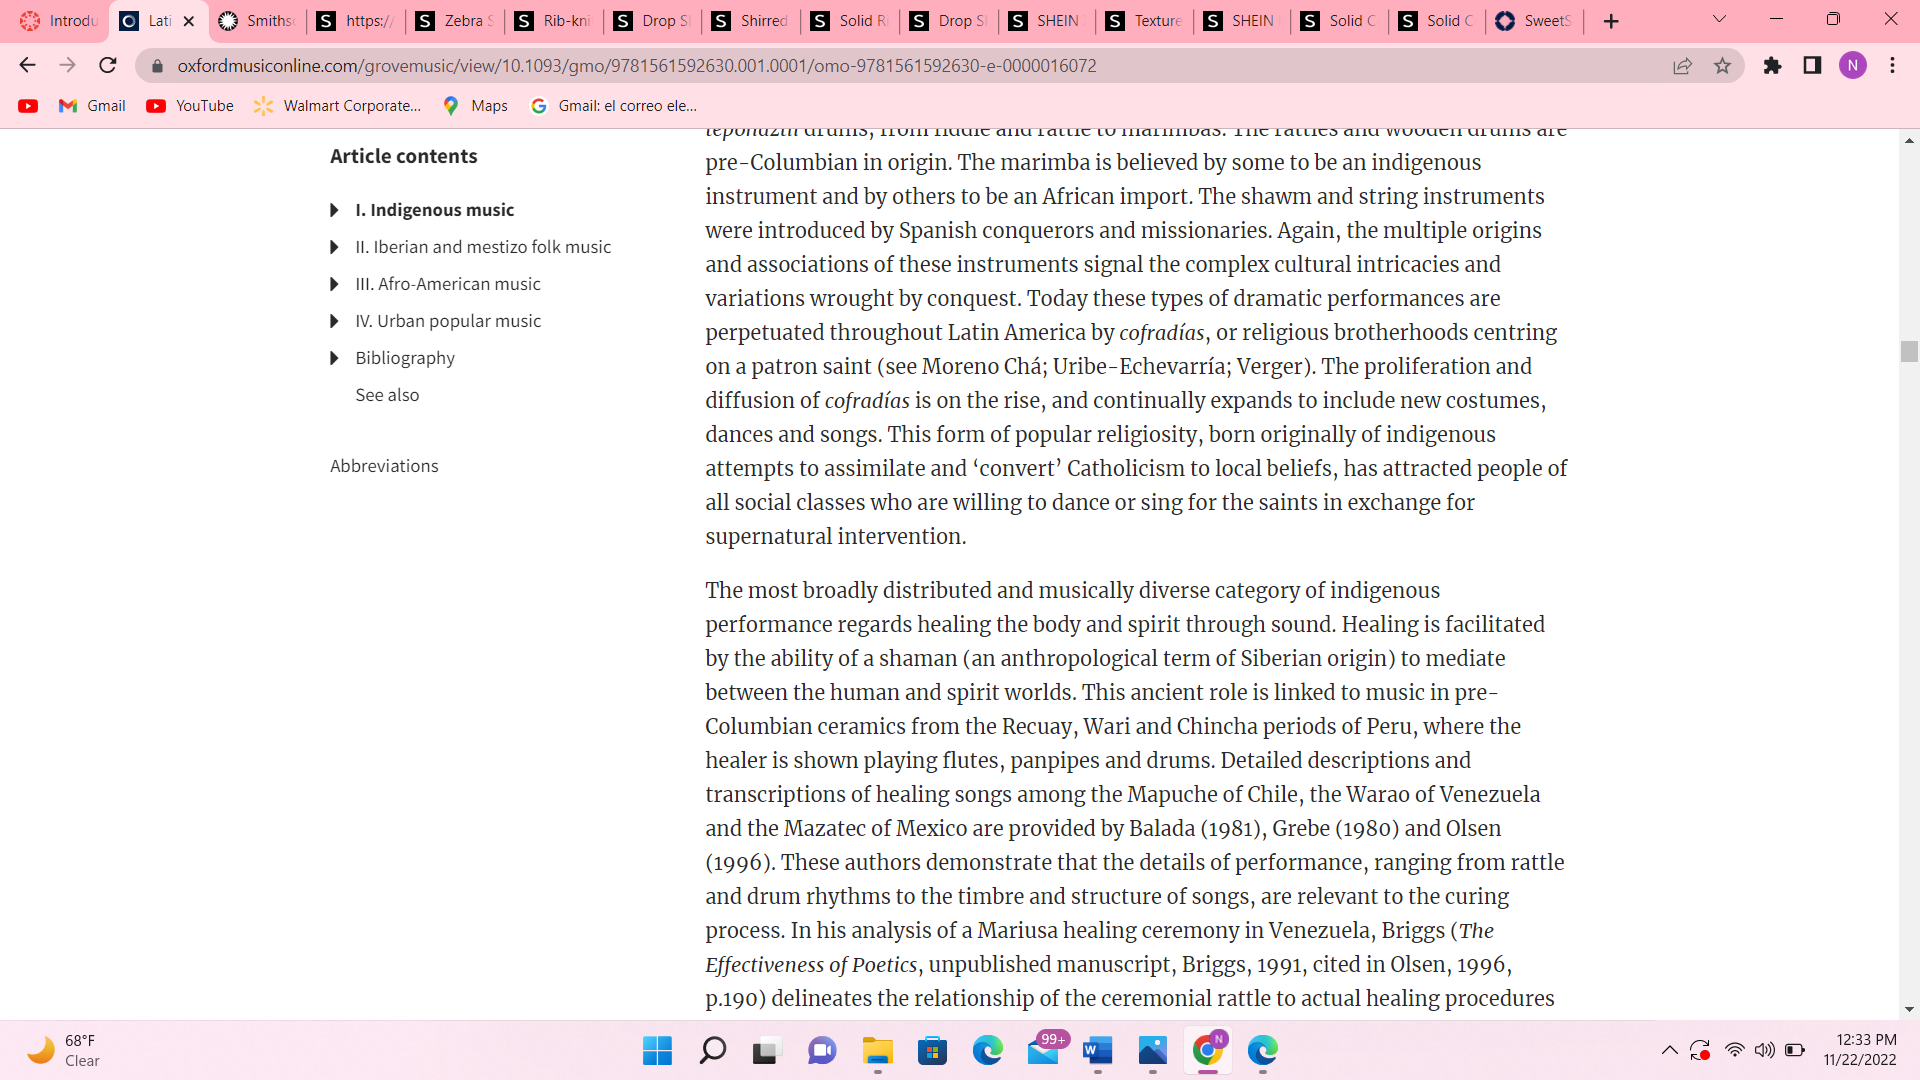Viewport: 1920px width, 1080px height.
Task: Go back to the previous page
Action: [x=27, y=66]
